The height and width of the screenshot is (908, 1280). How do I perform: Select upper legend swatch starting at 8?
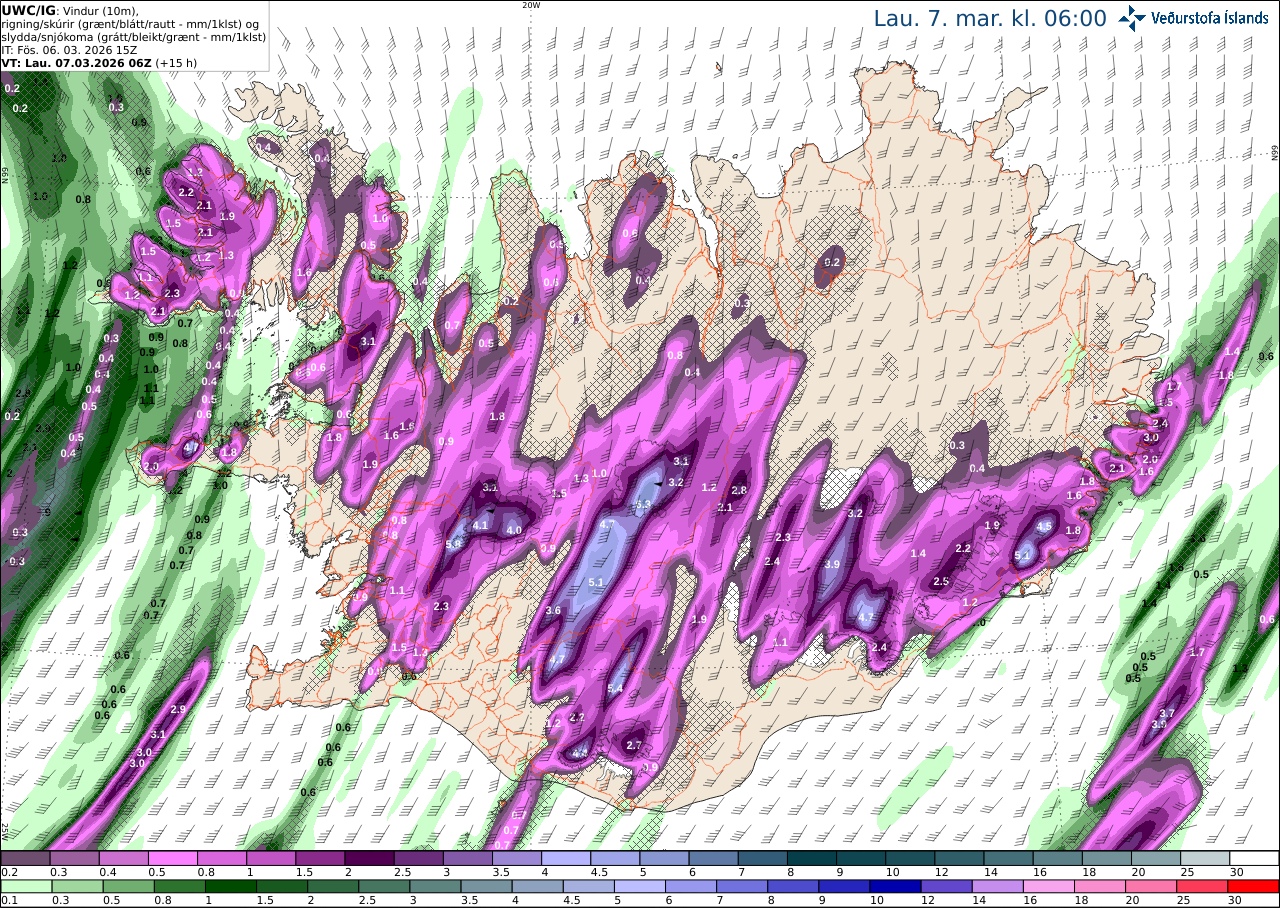click(x=812, y=858)
